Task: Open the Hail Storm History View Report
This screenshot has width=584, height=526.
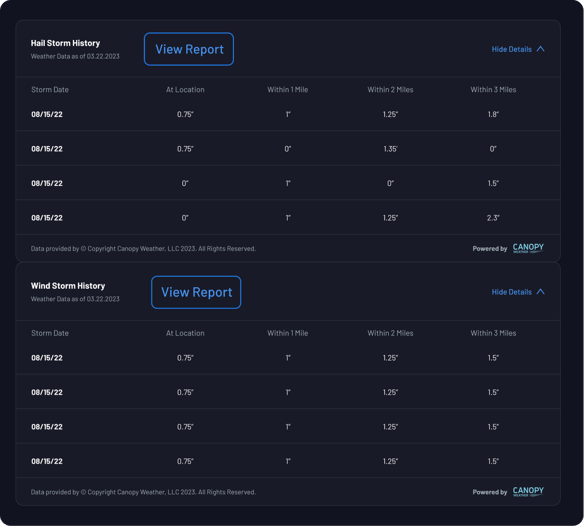Action: pyautogui.click(x=189, y=49)
